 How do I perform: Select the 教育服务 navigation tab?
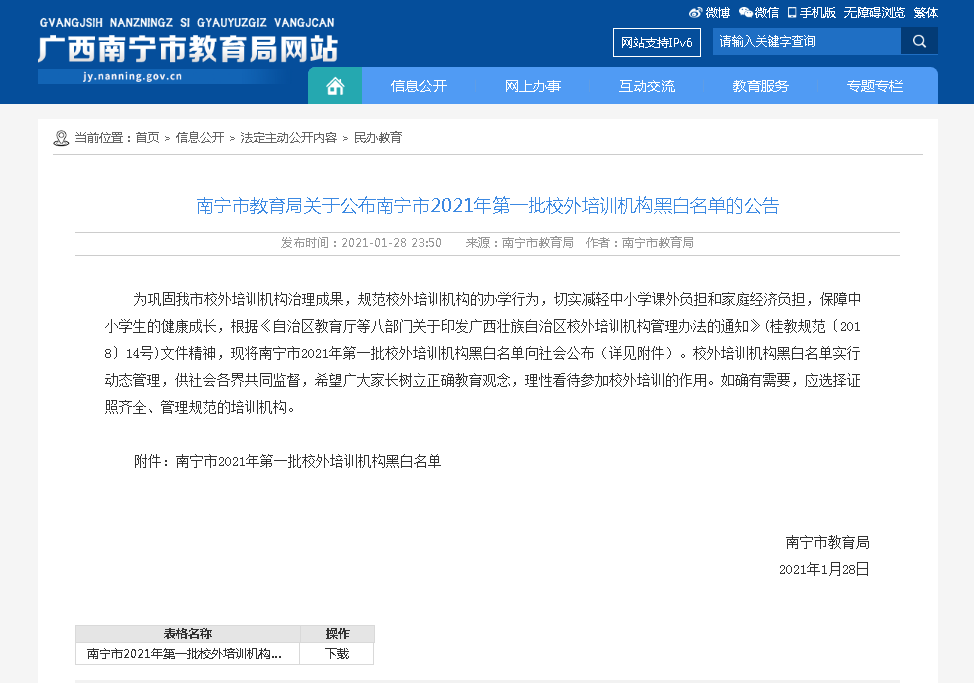760,85
